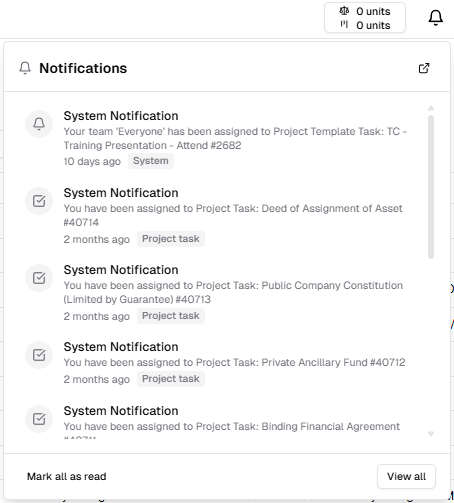The width and height of the screenshot is (454, 503).
Task: Click the bell icon in the top bar
Action: [x=435, y=18]
